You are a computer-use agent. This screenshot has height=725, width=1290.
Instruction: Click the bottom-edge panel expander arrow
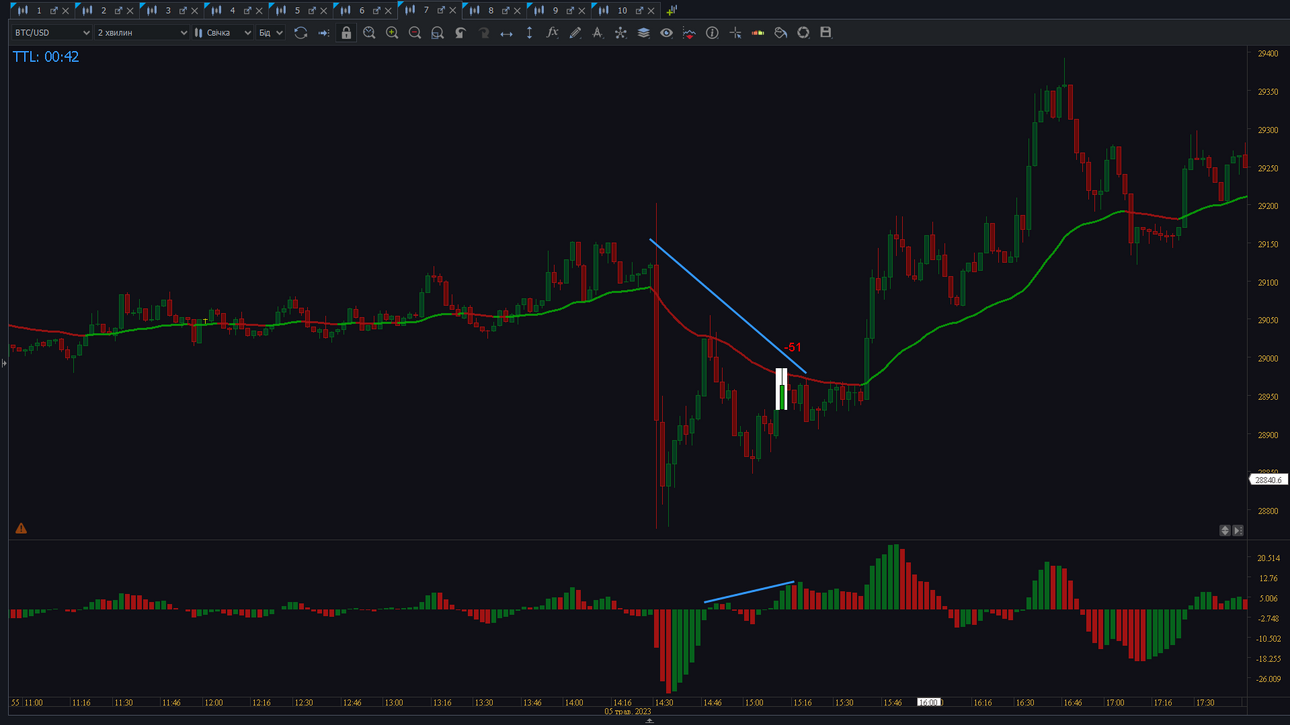(649, 720)
